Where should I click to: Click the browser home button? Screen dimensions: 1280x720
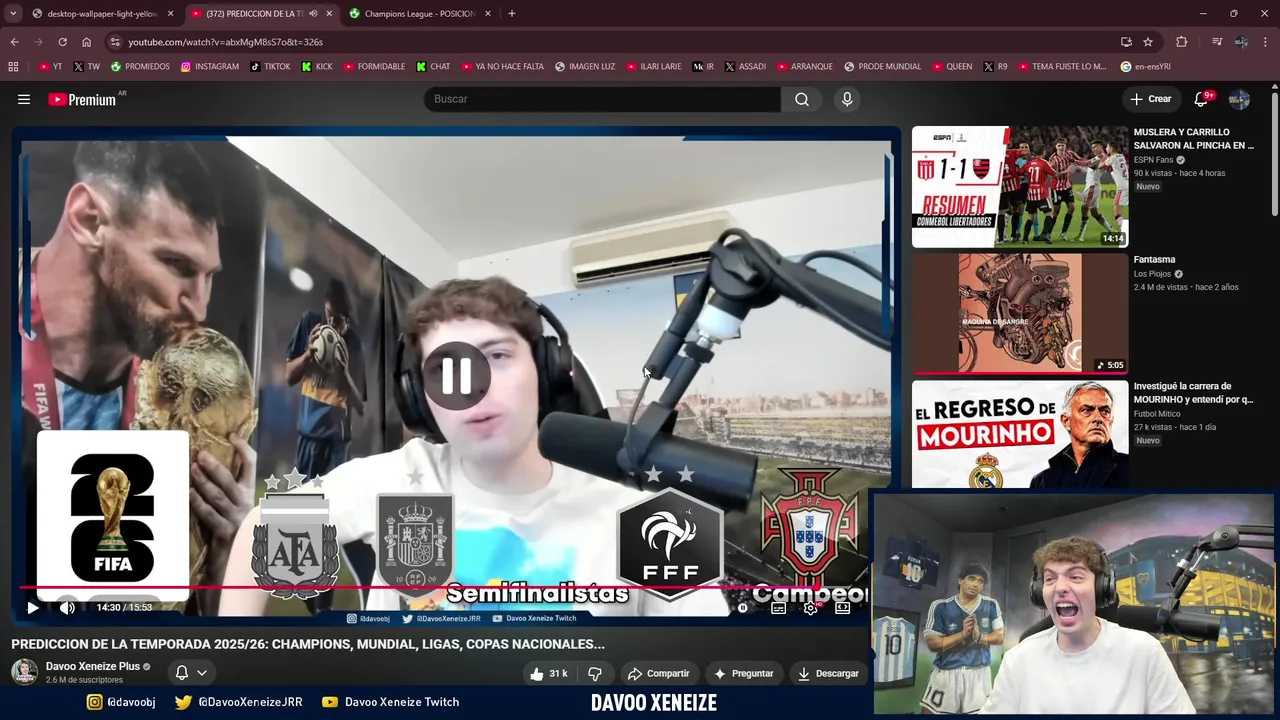(87, 42)
